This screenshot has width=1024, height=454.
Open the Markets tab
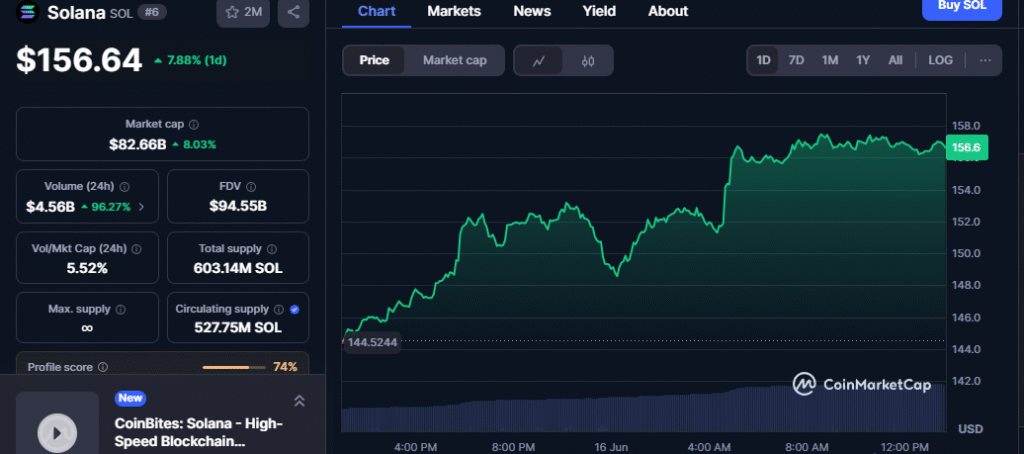coord(454,12)
